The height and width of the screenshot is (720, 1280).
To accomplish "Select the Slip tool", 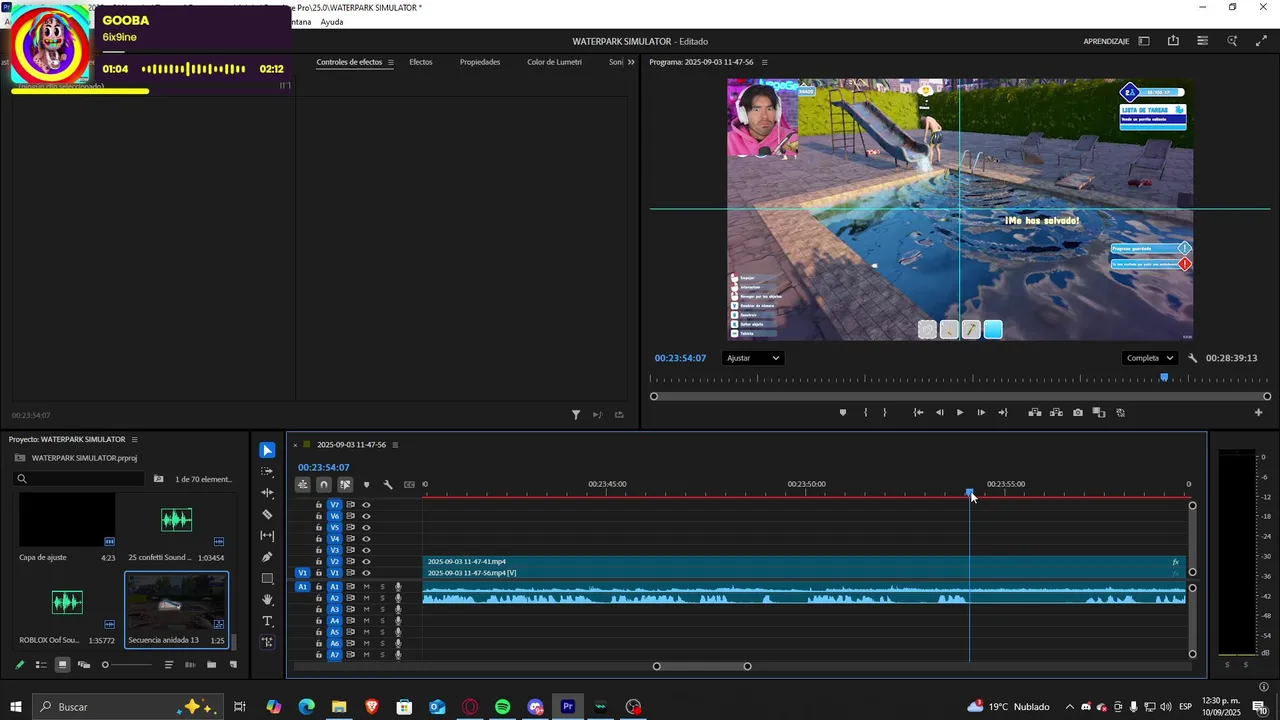I will click(x=267, y=536).
